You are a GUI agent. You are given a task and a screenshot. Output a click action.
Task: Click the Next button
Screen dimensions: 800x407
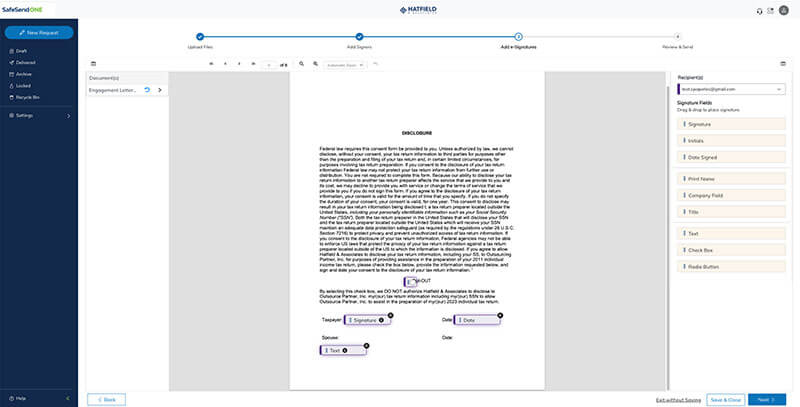pyautogui.click(x=767, y=400)
